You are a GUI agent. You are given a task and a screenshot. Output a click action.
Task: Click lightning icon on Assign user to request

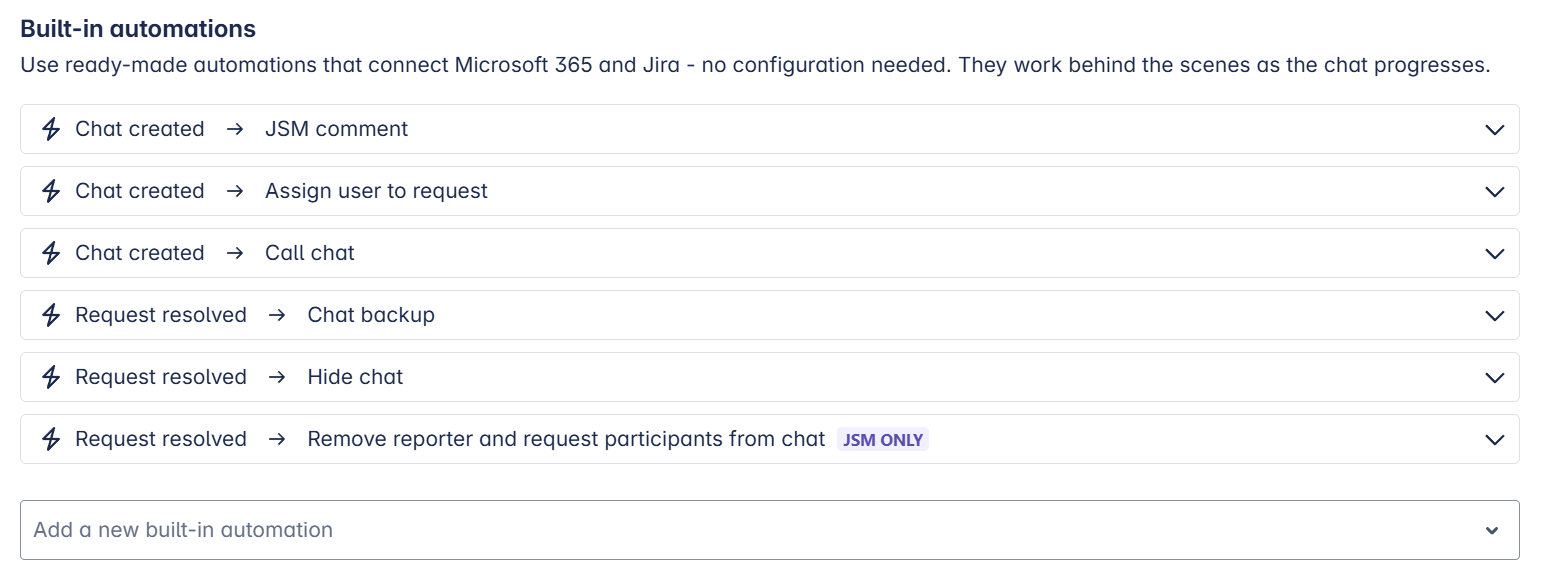pos(51,191)
